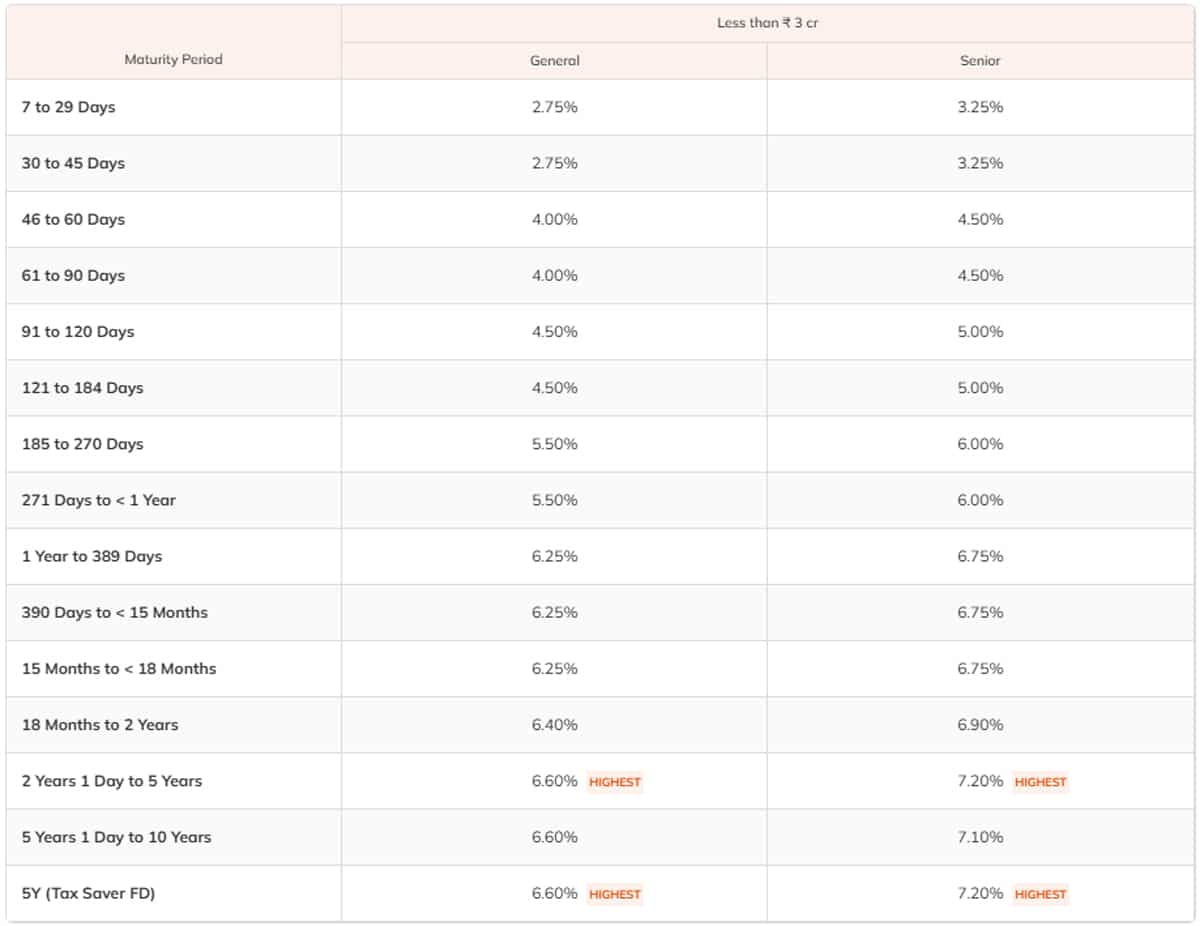
Task: Click HIGHEST badge beside Senior 7.20% 2 Years row
Action: pos(1040,782)
